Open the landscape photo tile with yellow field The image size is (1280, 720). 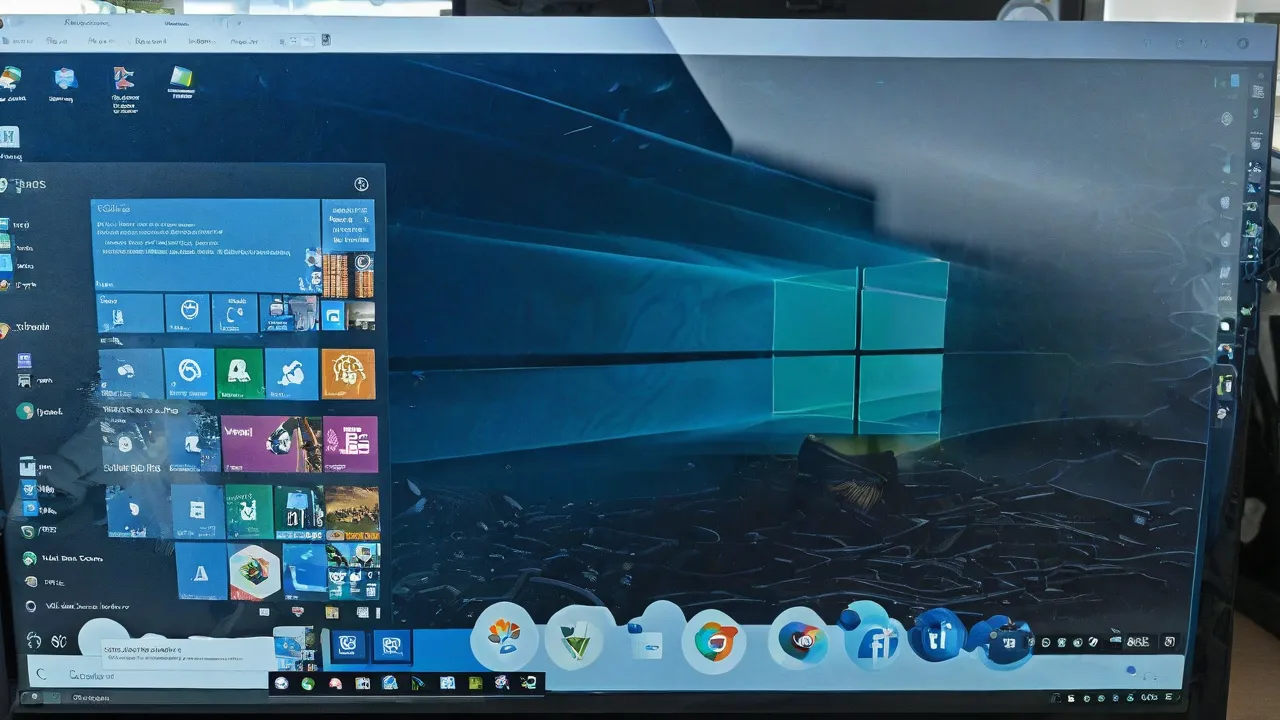(353, 512)
